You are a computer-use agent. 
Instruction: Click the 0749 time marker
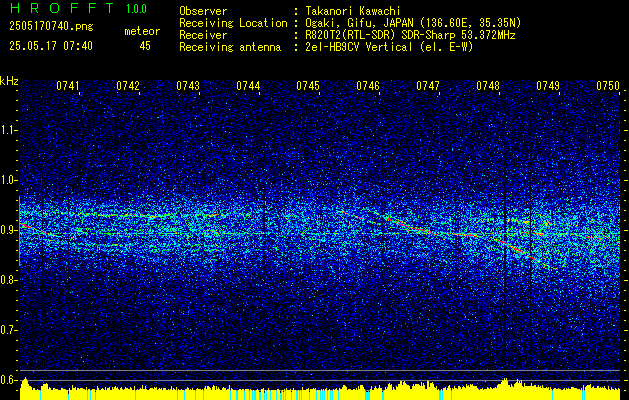point(548,86)
